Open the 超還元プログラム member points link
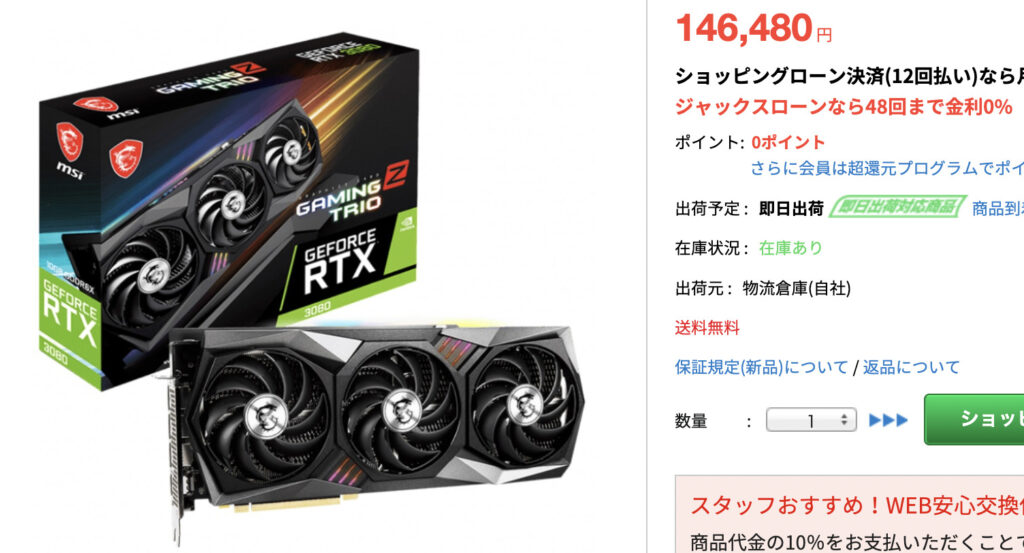The height and width of the screenshot is (553, 1024). tap(887, 168)
